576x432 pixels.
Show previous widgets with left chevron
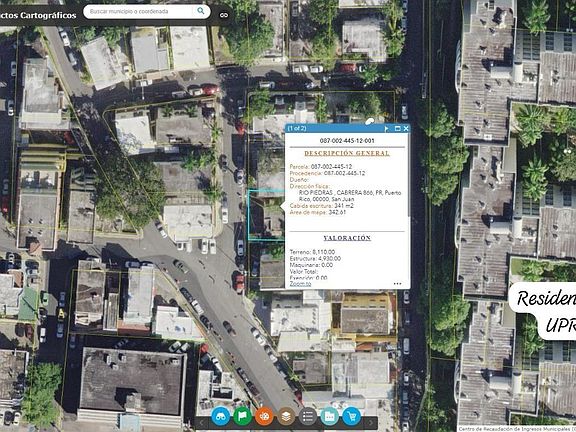201,423
